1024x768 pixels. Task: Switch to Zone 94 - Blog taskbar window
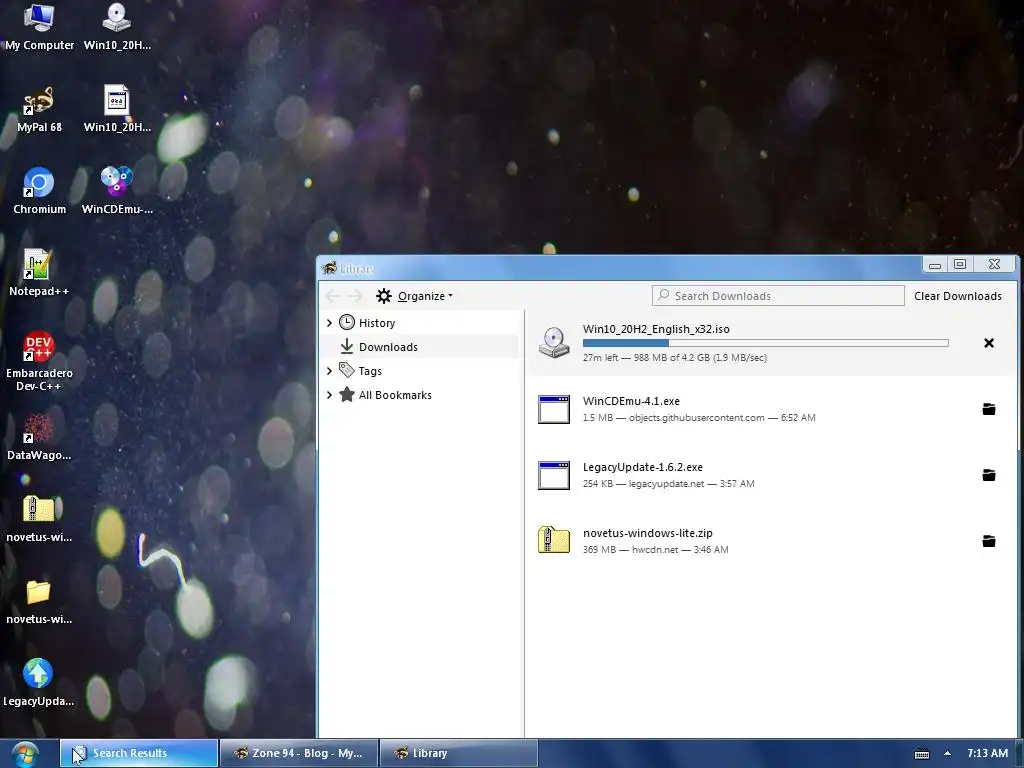click(x=299, y=753)
